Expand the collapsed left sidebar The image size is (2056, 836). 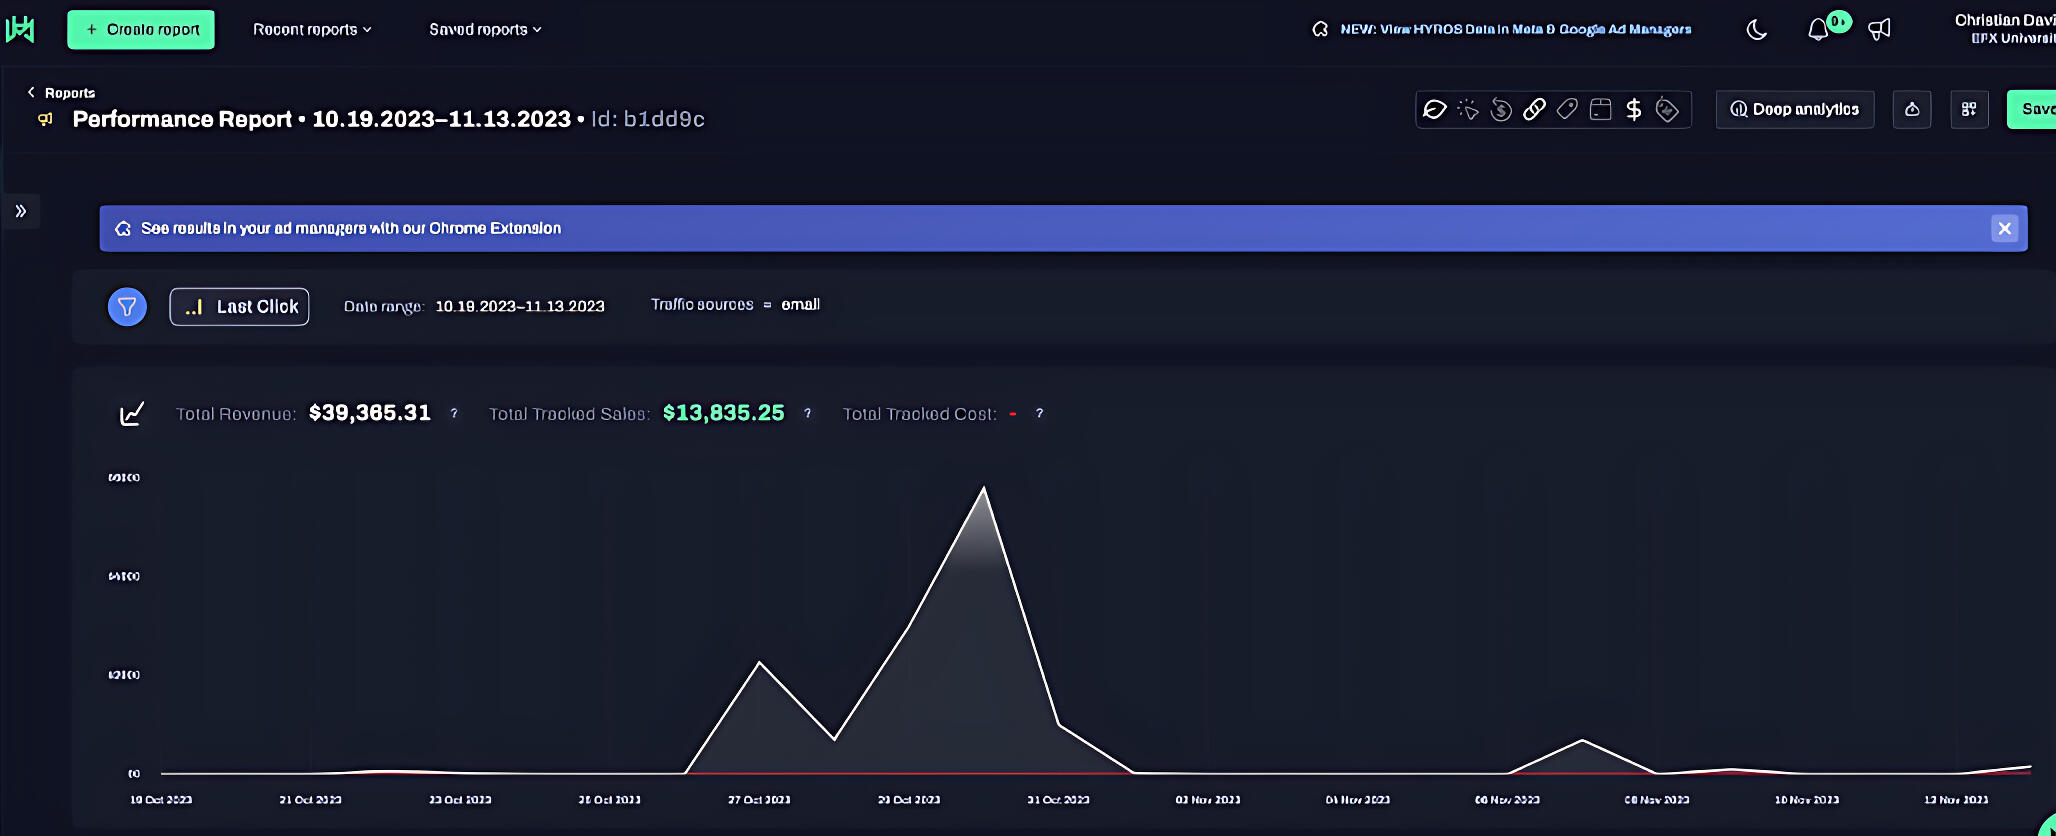(21, 211)
